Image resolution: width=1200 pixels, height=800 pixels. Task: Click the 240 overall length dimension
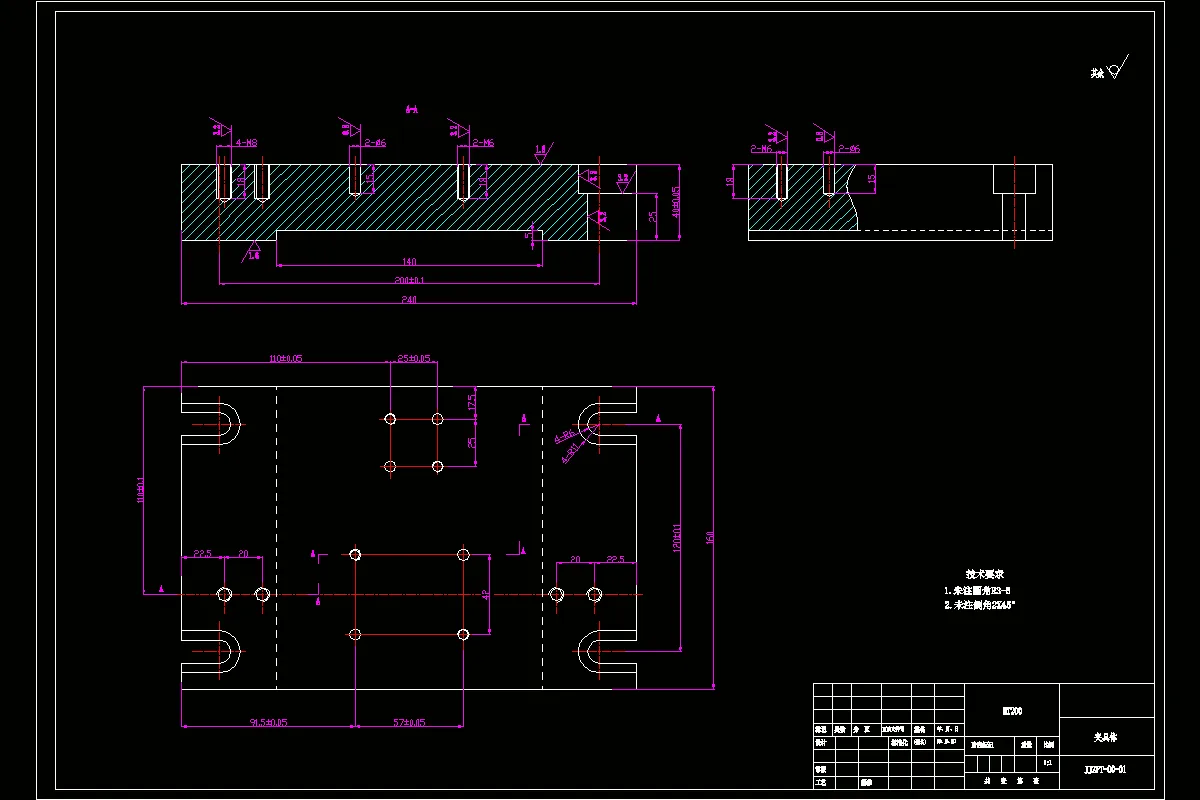(409, 299)
